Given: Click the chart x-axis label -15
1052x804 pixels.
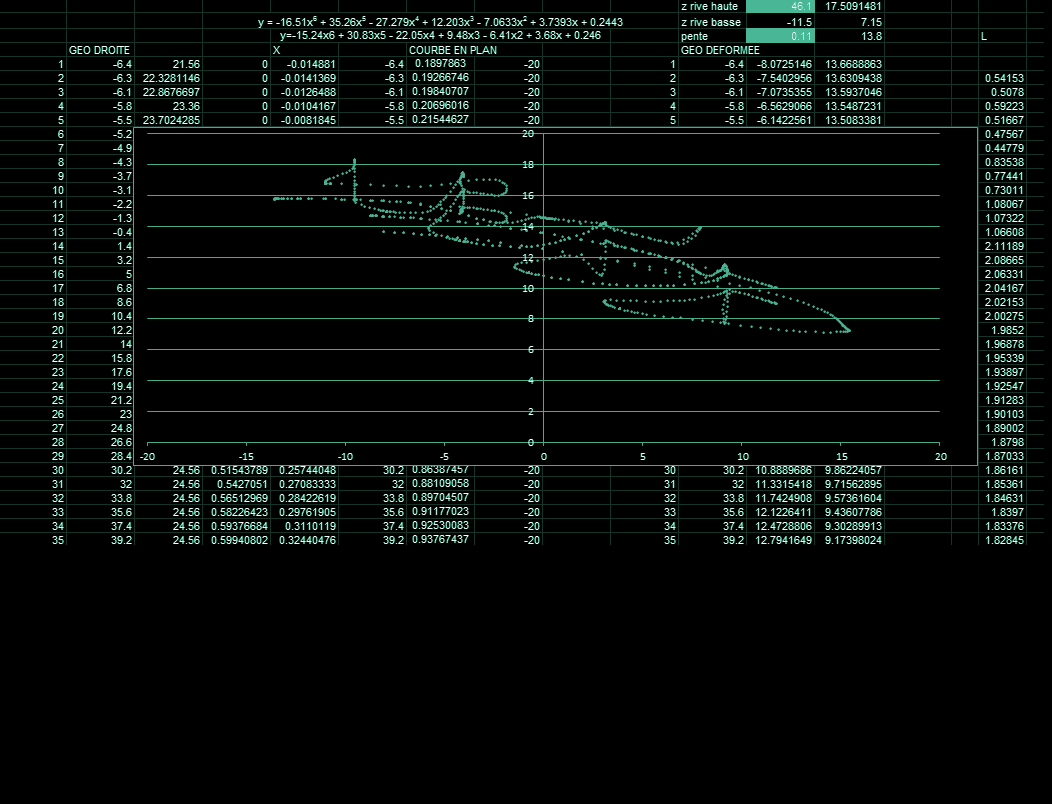Looking at the screenshot, I should [246, 456].
